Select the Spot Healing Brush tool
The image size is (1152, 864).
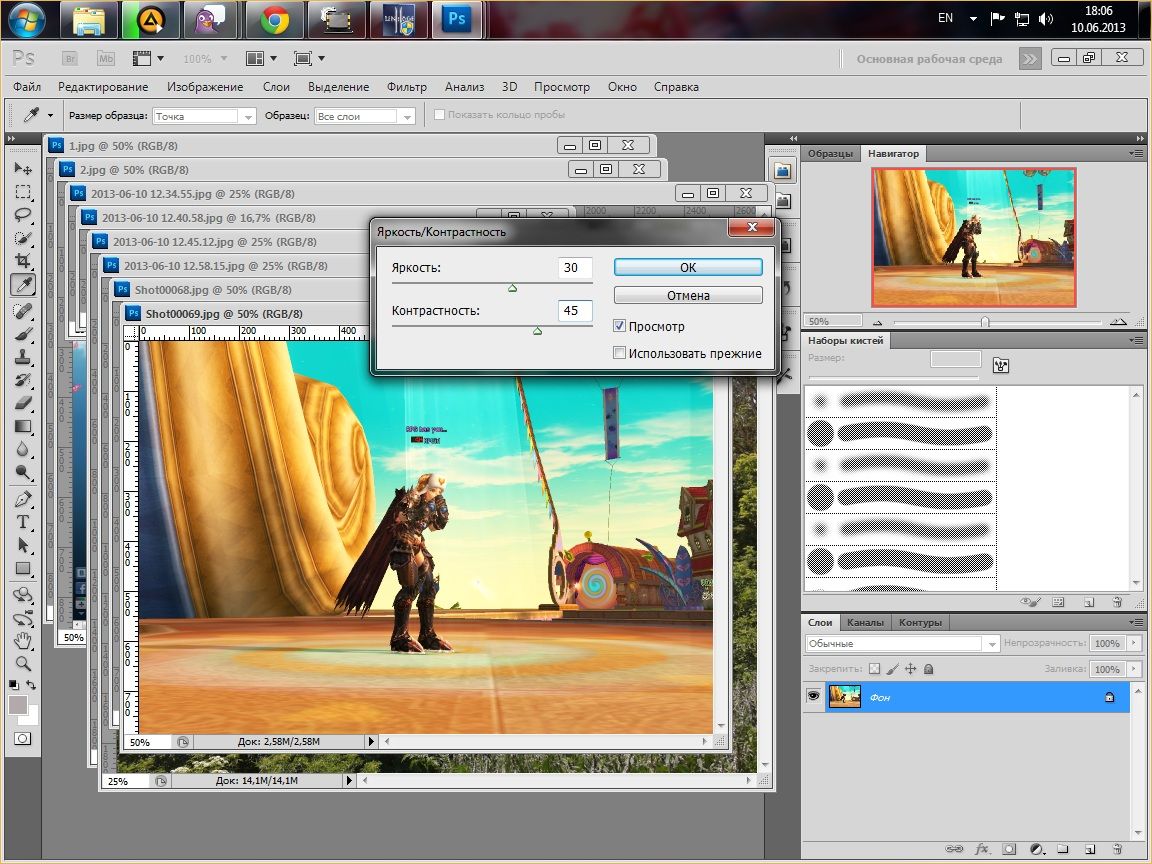23,311
